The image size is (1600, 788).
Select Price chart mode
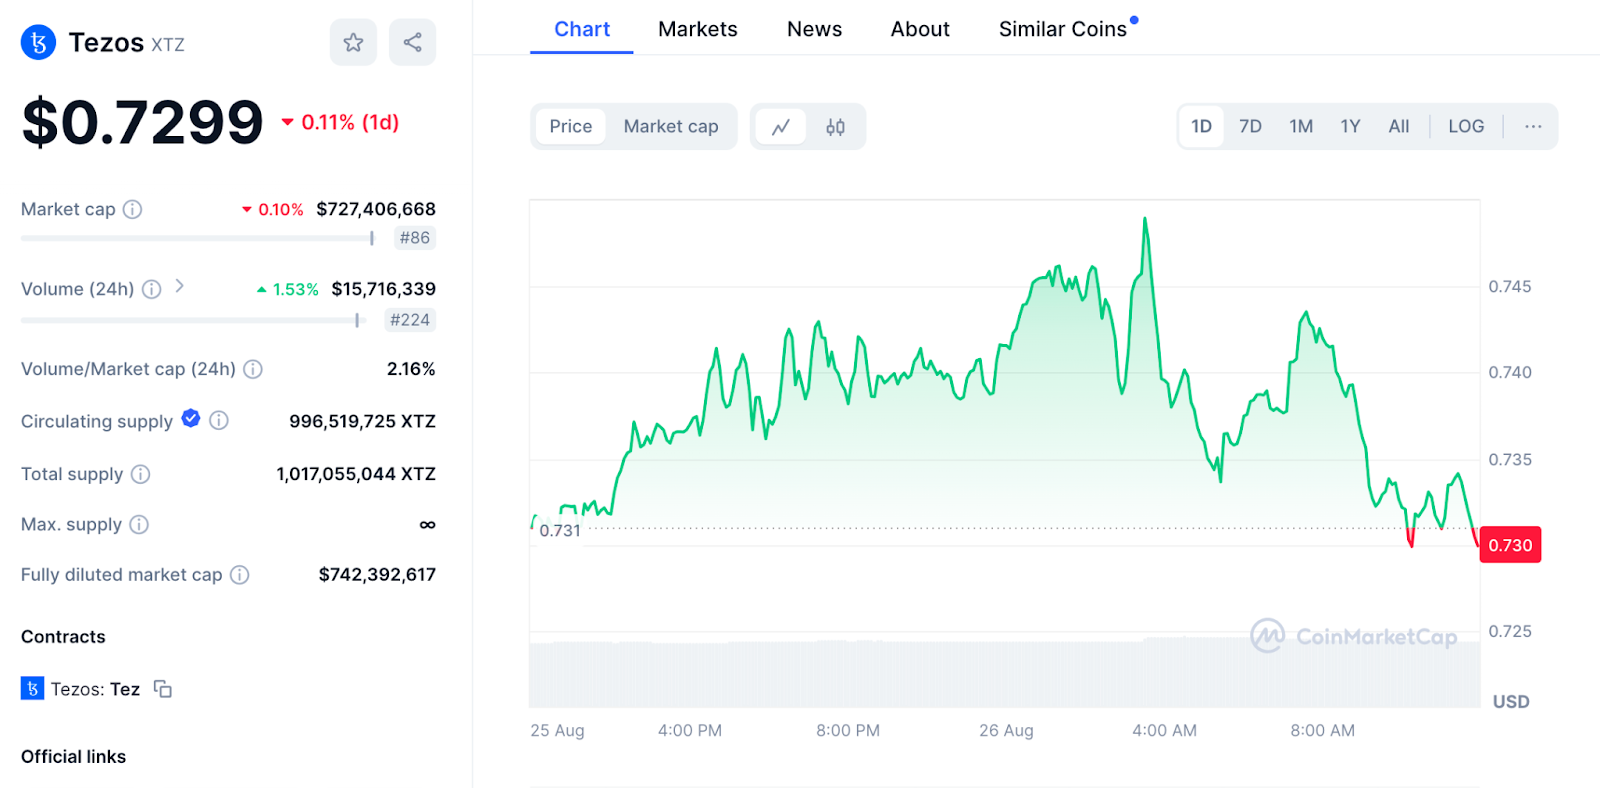(x=570, y=127)
